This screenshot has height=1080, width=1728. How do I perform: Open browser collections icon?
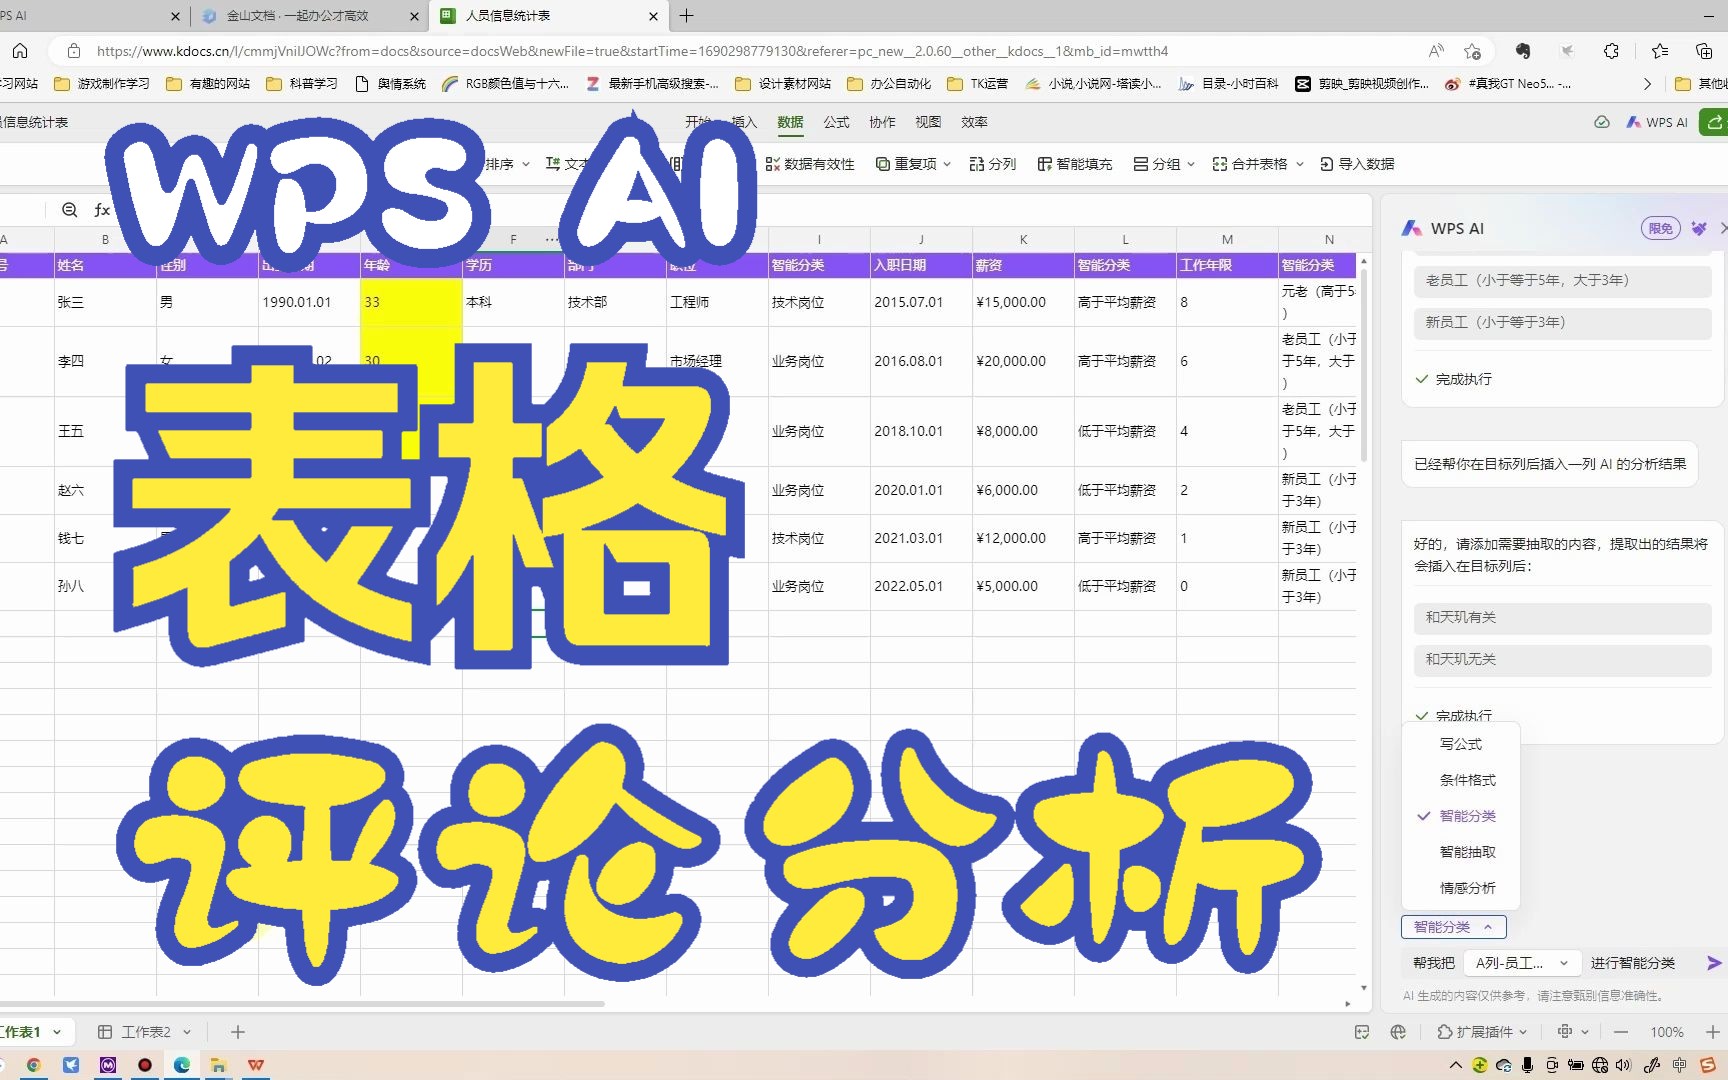[x=1704, y=51]
